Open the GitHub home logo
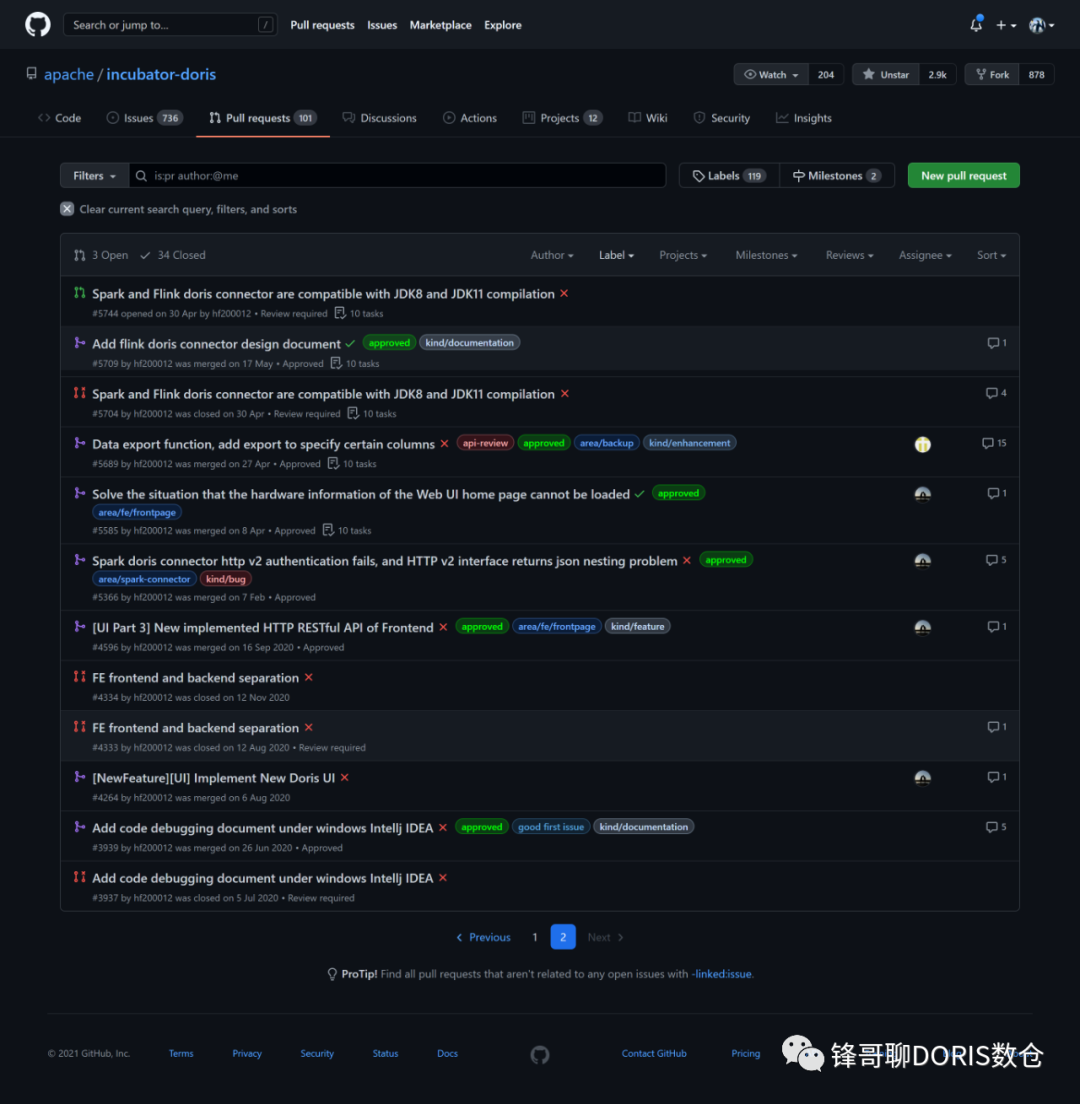 pyautogui.click(x=38, y=25)
